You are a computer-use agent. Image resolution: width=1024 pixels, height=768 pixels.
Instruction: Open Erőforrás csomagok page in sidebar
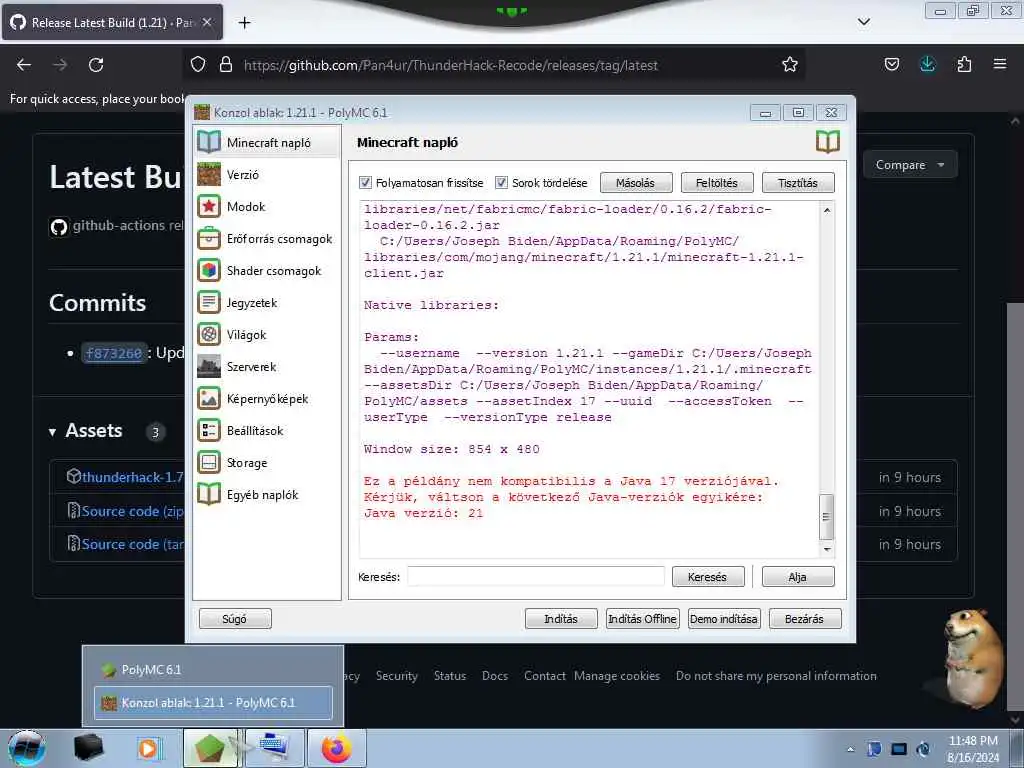click(267, 238)
